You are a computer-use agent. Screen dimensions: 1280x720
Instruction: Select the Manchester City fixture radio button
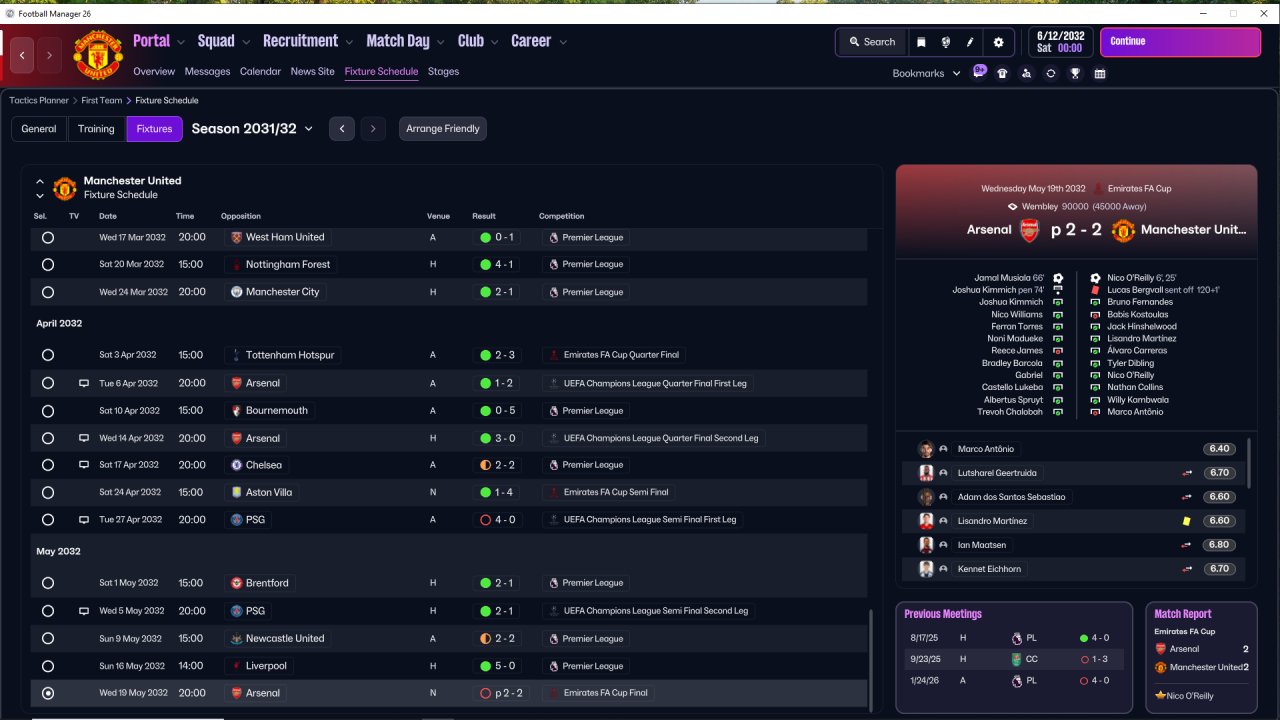point(48,292)
